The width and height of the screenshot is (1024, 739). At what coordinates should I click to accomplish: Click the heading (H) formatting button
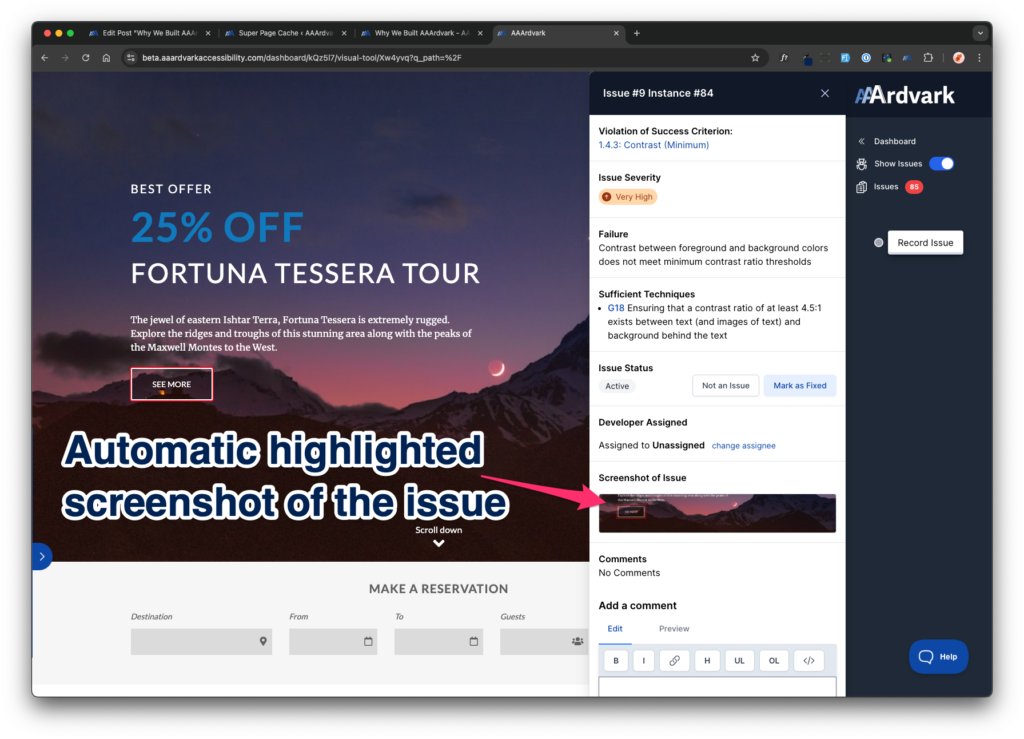(706, 660)
